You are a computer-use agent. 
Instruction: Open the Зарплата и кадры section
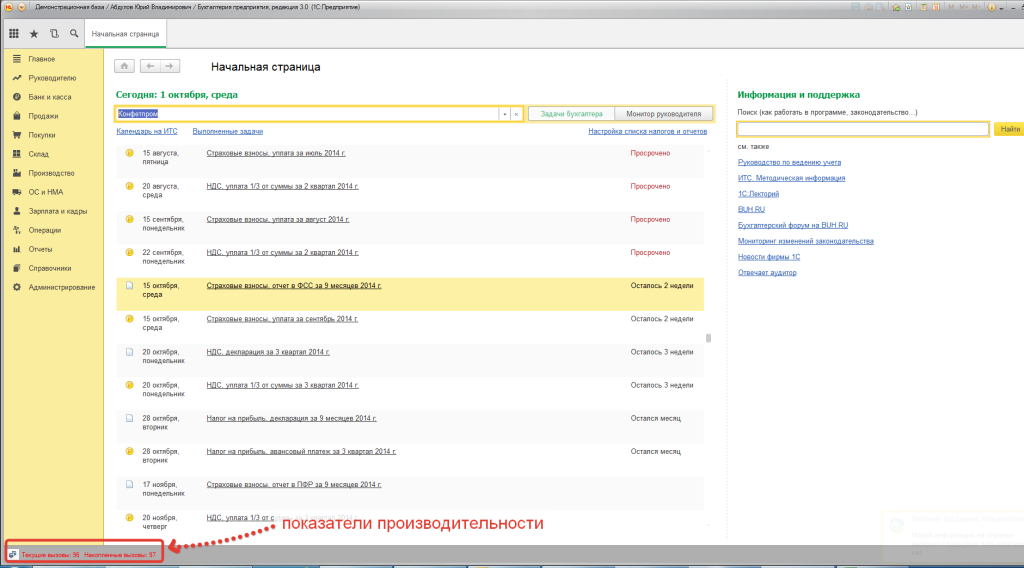(x=57, y=211)
